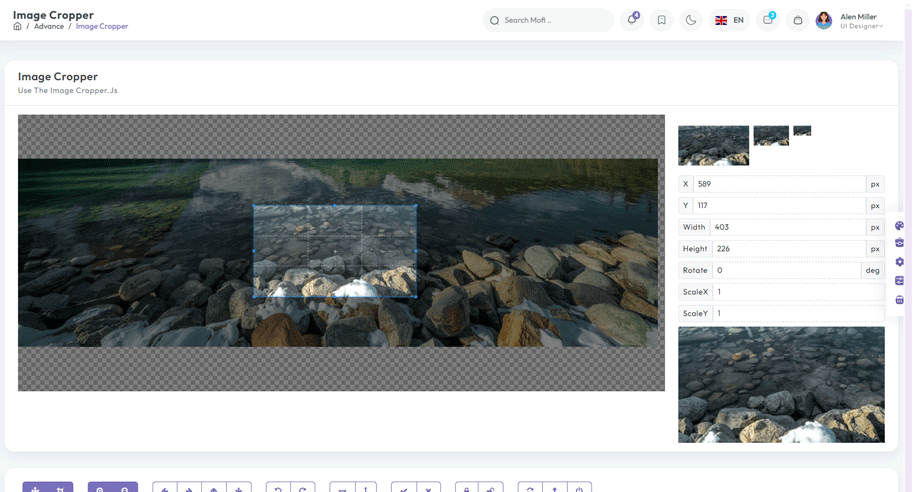
Task: Open the color palette customizer icon
Action: click(899, 226)
